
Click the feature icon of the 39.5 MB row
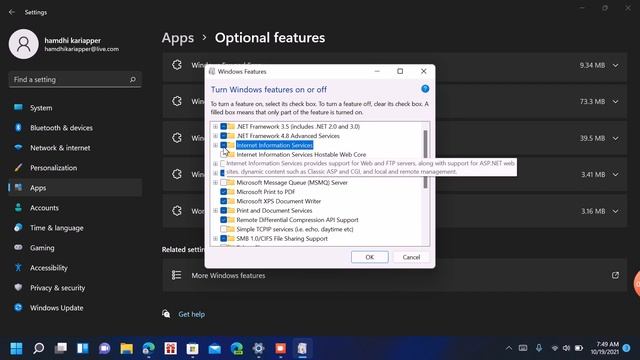coord(177,138)
